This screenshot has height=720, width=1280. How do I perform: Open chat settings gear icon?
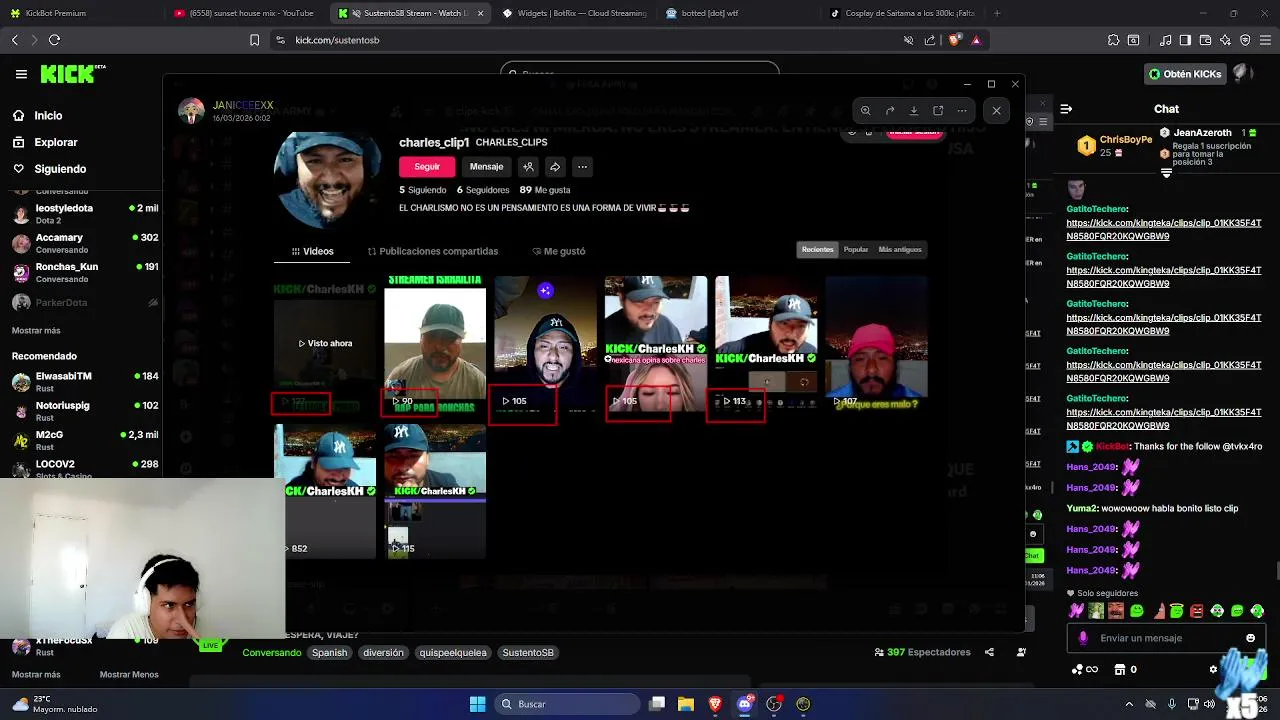pos(1213,670)
